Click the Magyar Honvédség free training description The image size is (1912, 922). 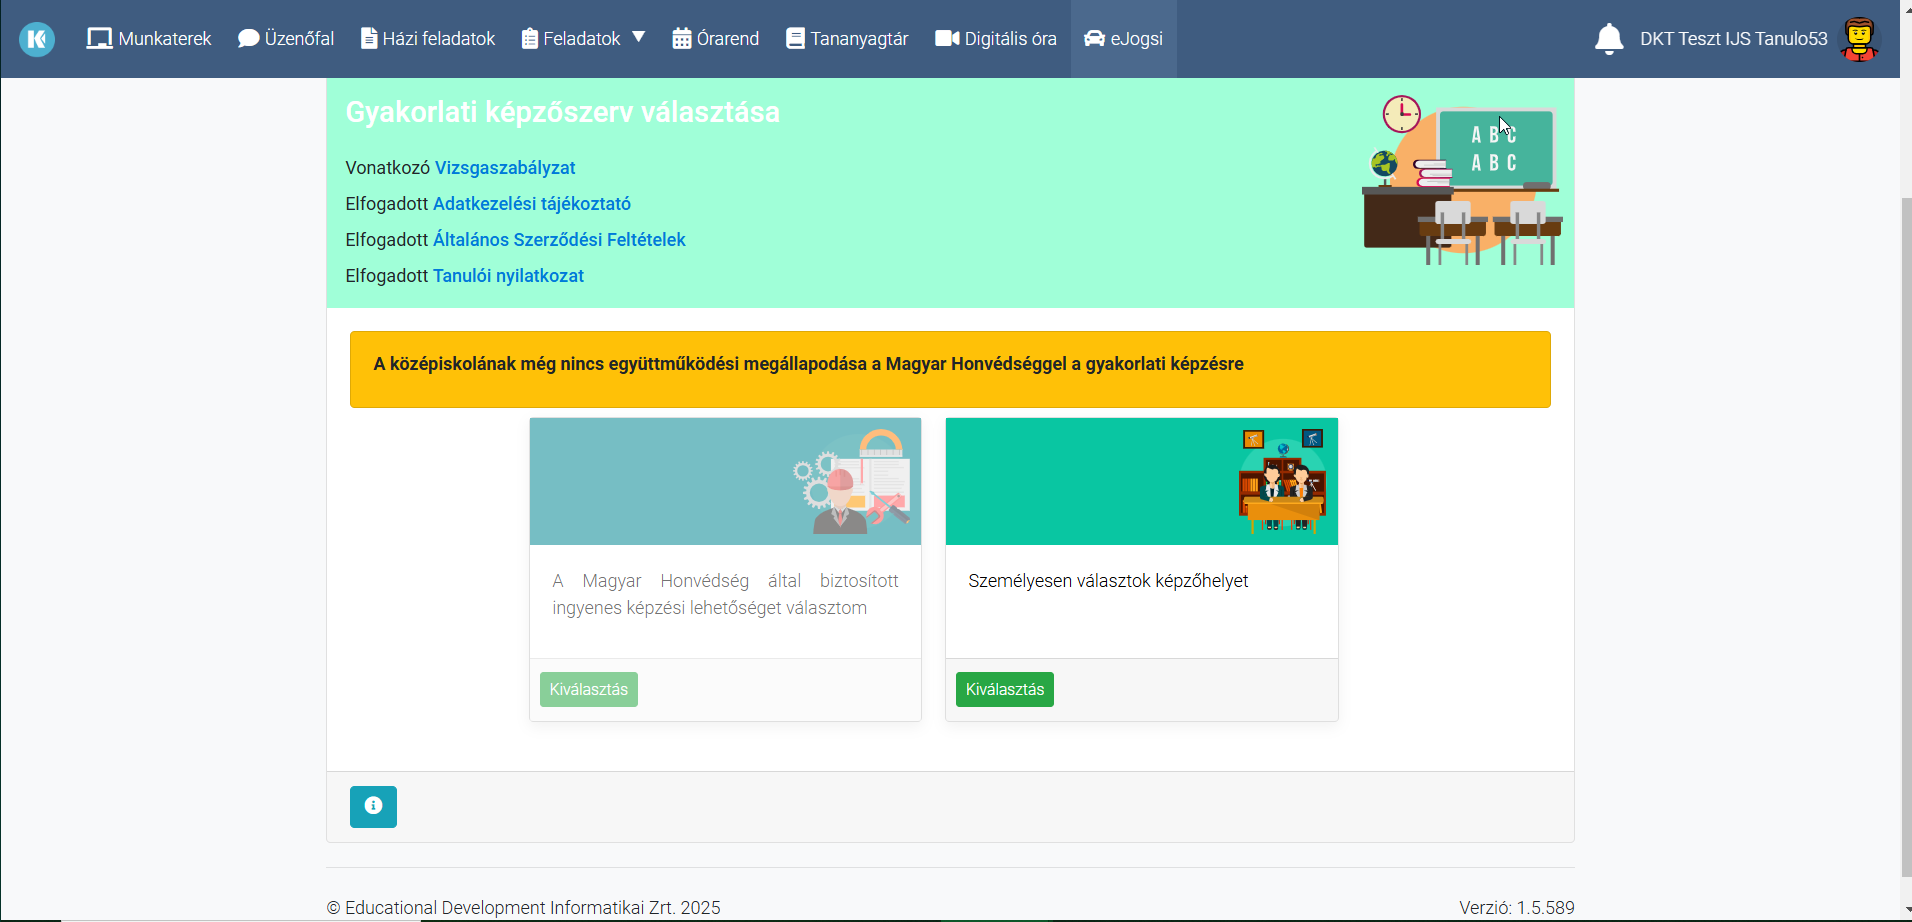[725, 594]
